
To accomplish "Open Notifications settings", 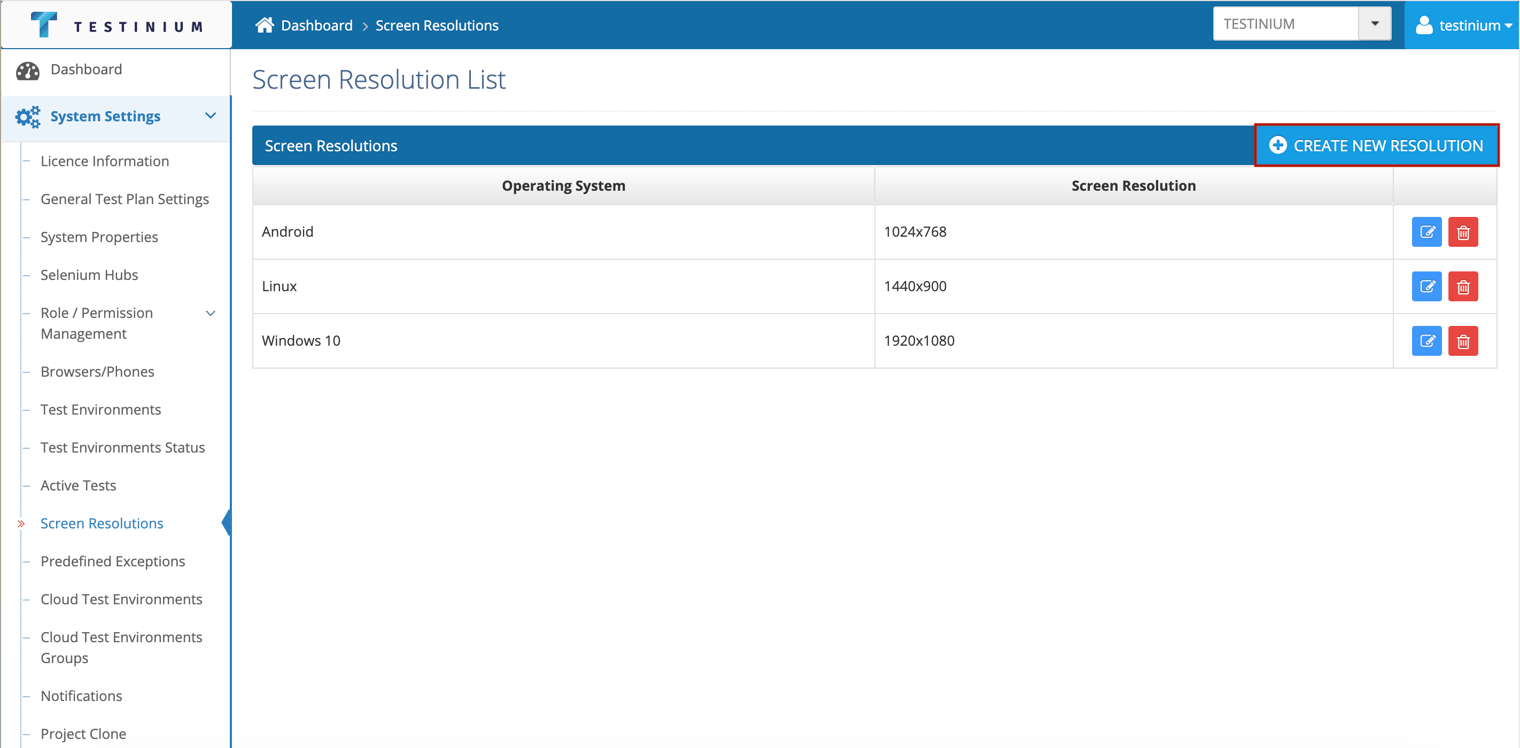I will click(81, 695).
